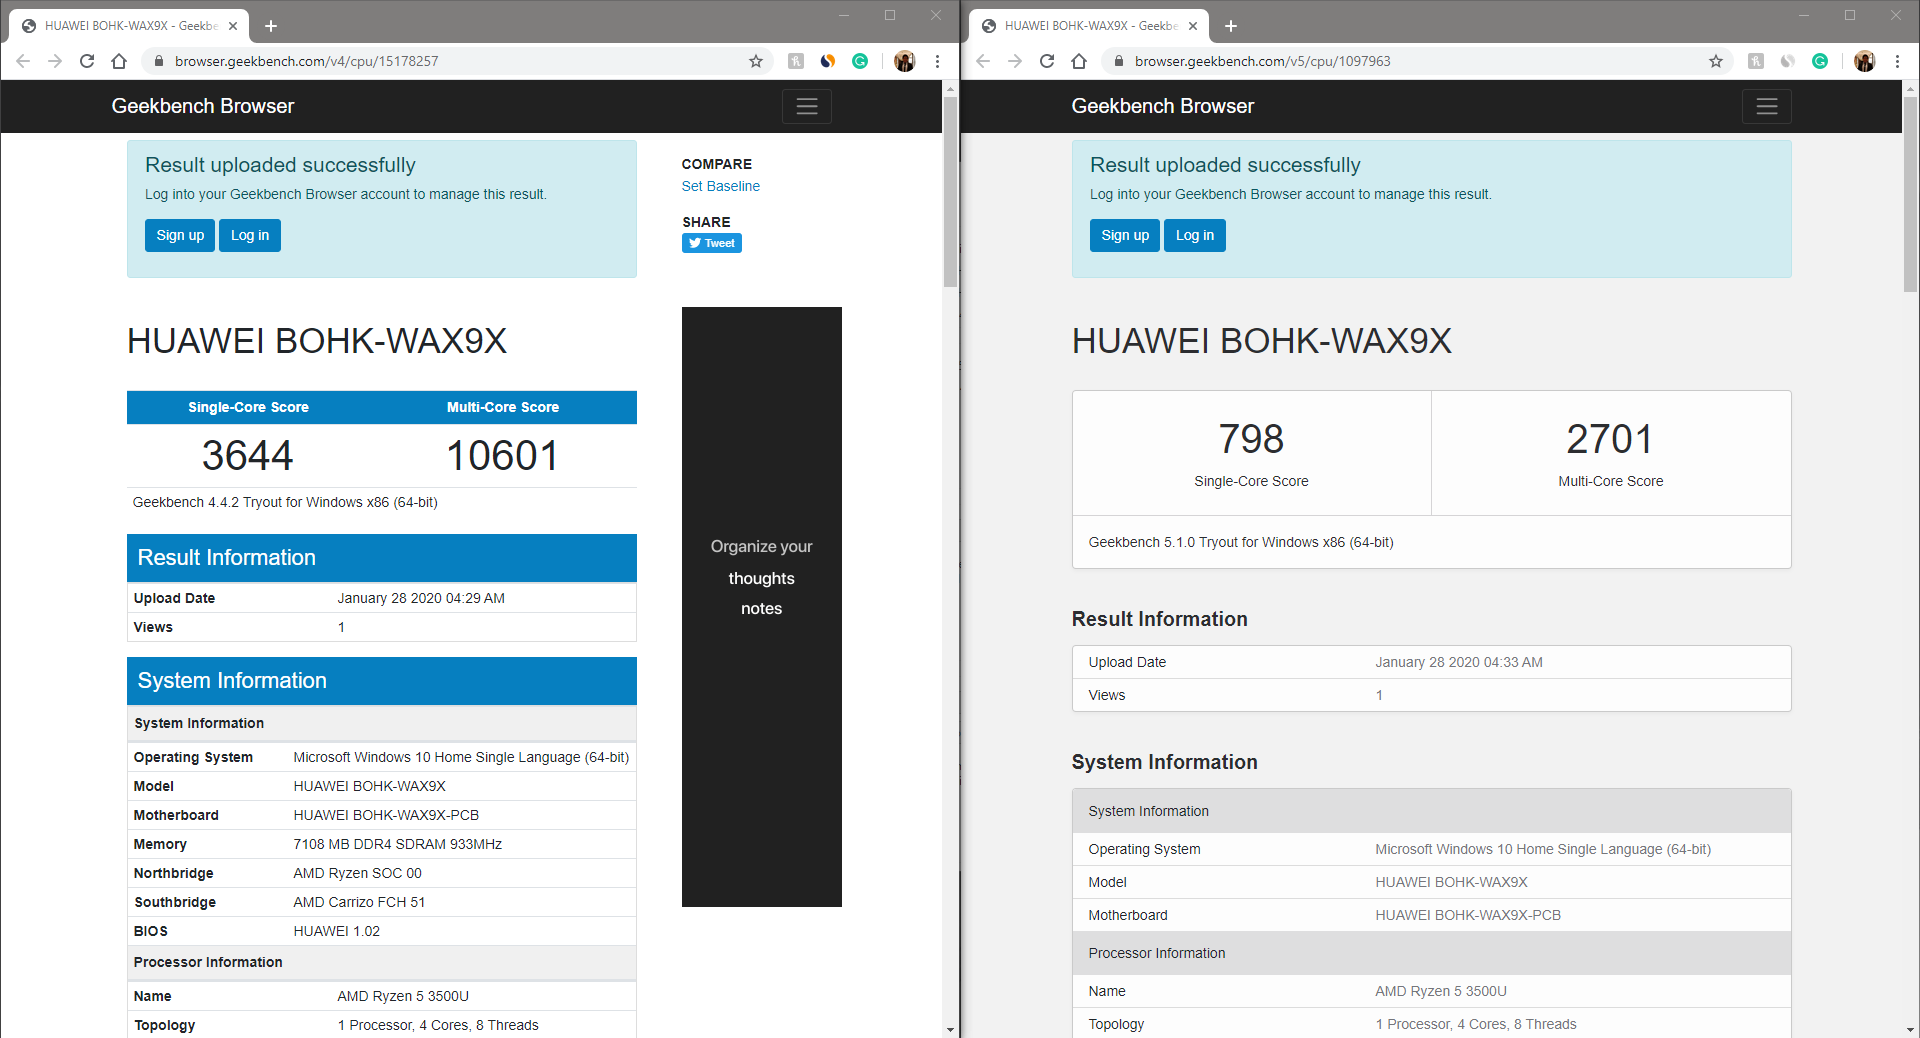
Task: Click upload date January 28 2020 04:29 AM
Action: pyautogui.click(x=421, y=598)
